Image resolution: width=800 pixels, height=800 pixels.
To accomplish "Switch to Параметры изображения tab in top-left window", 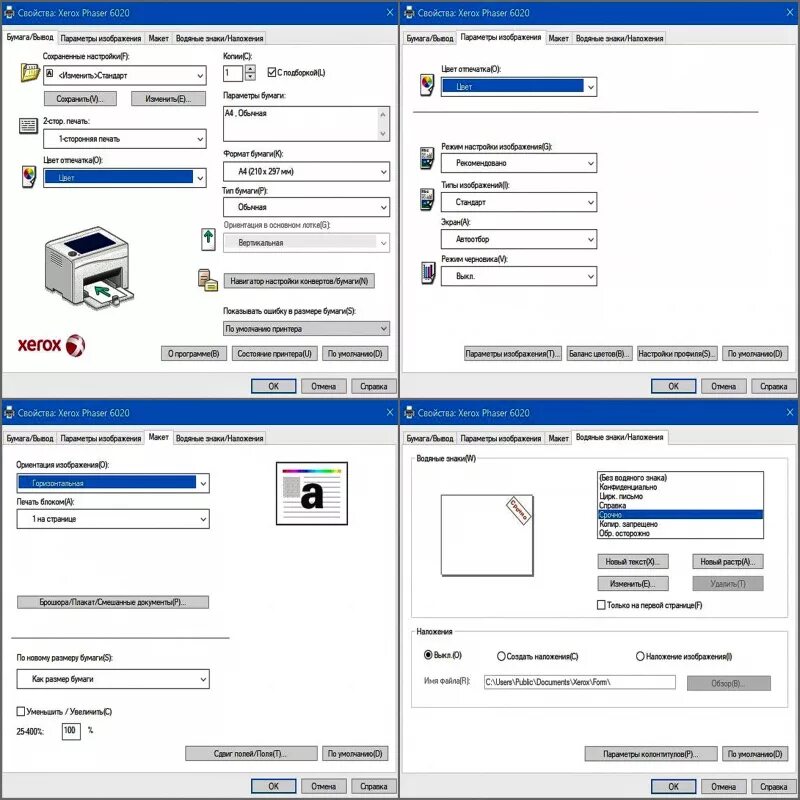I will pyautogui.click(x=101, y=38).
